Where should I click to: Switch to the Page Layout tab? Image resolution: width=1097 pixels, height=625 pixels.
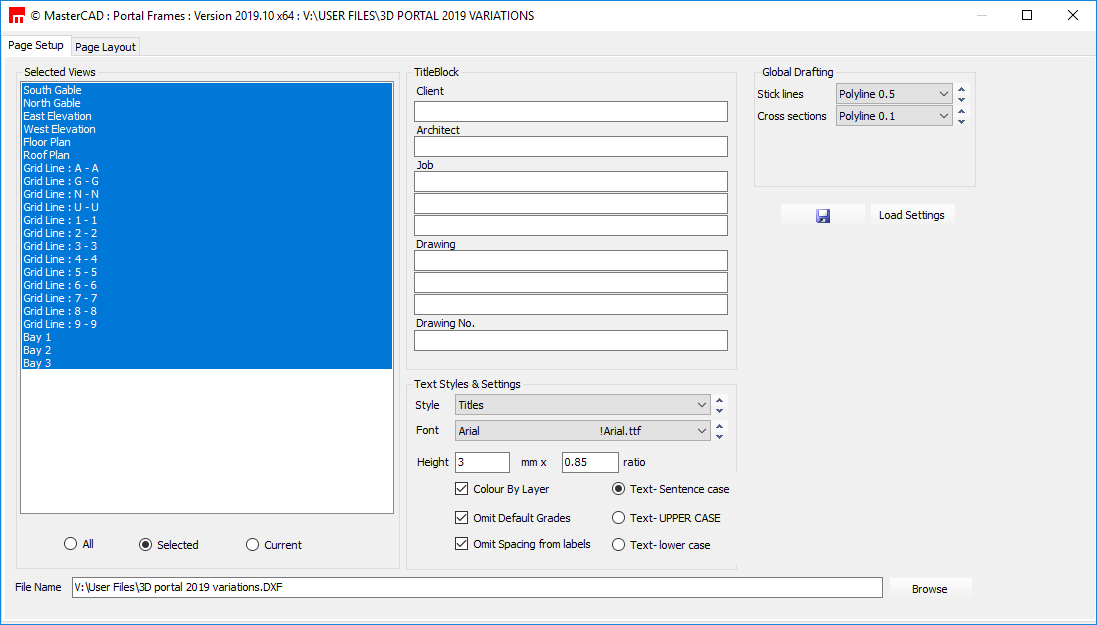(x=105, y=47)
